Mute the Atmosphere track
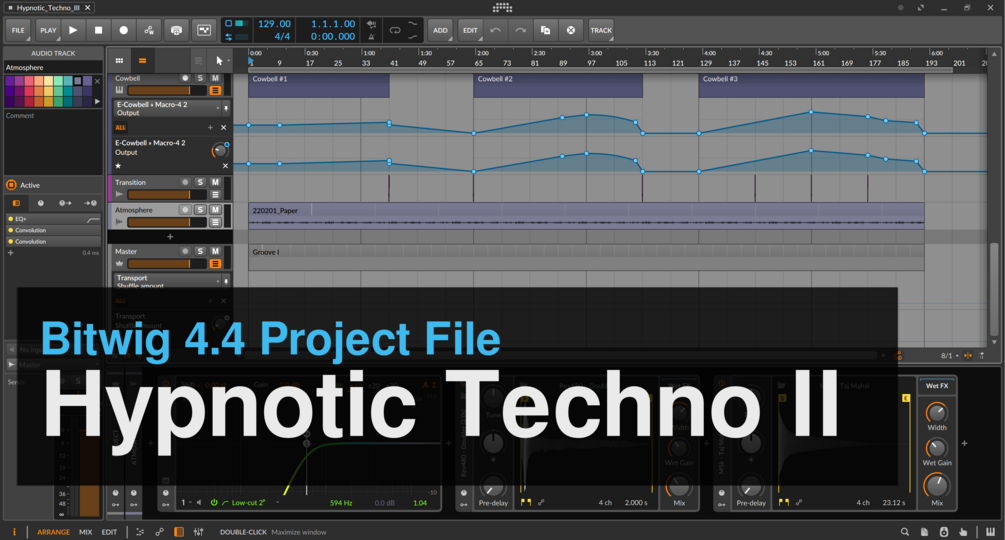1005x540 pixels. (x=215, y=209)
